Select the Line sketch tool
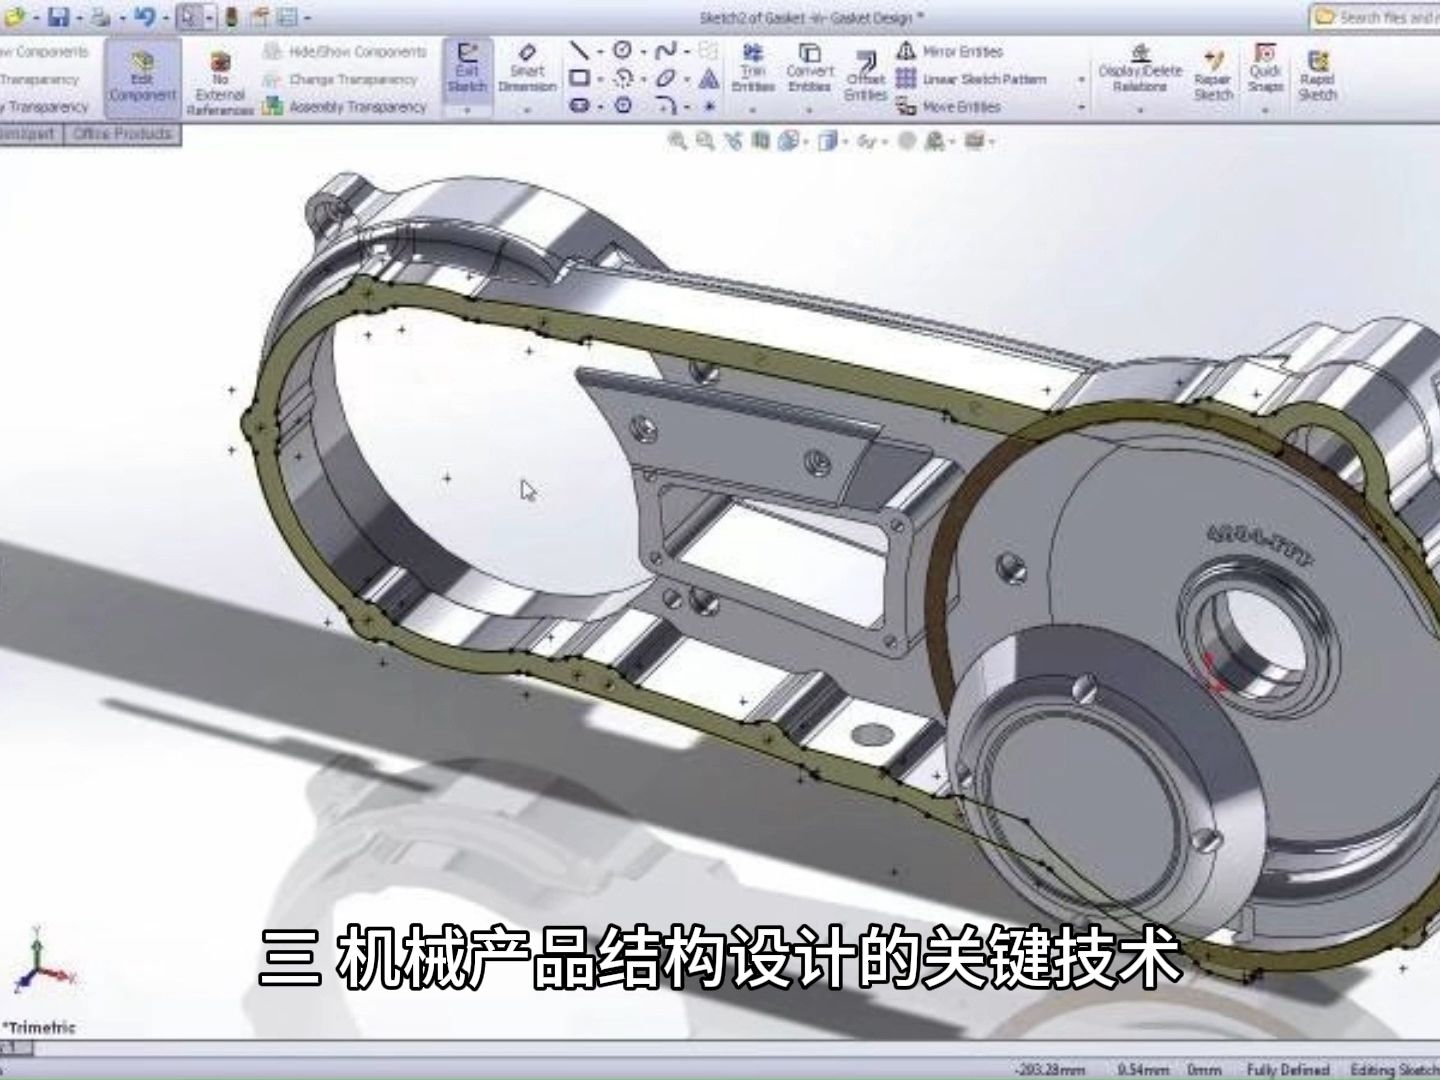Image resolution: width=1440 pixels, height=1080 pixels. click(x=579, y=50)
